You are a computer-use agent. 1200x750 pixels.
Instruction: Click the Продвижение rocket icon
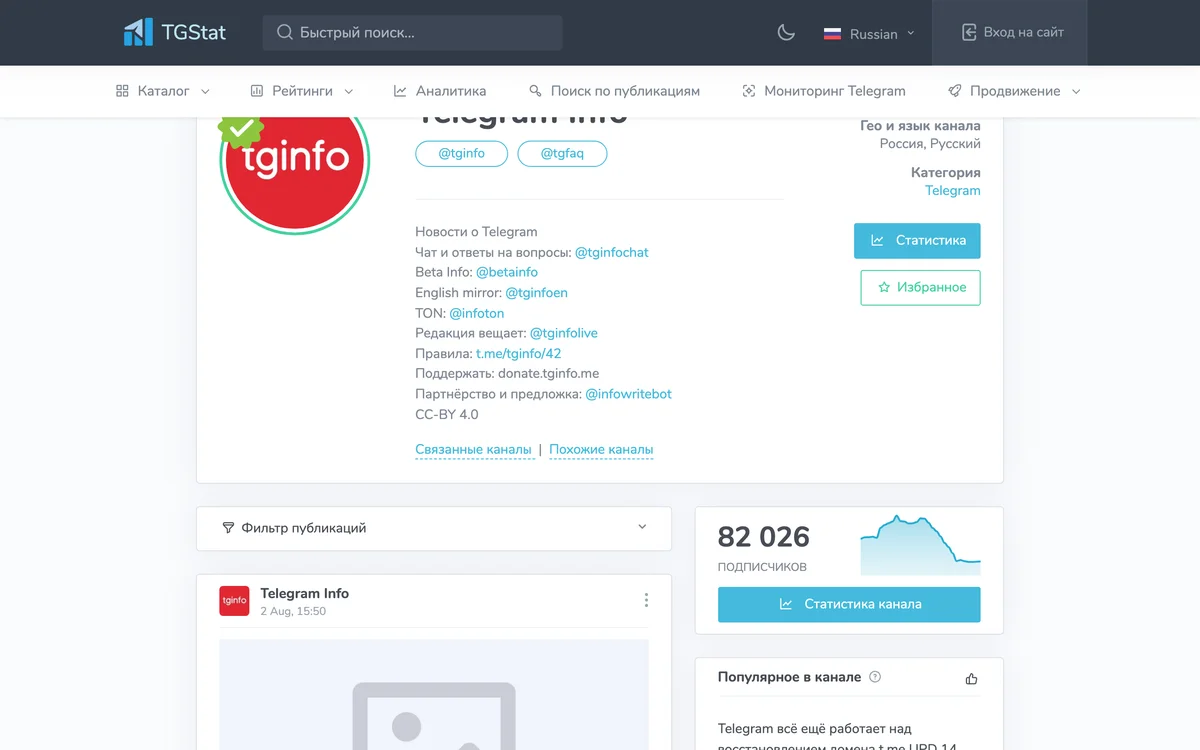point(955,91)
